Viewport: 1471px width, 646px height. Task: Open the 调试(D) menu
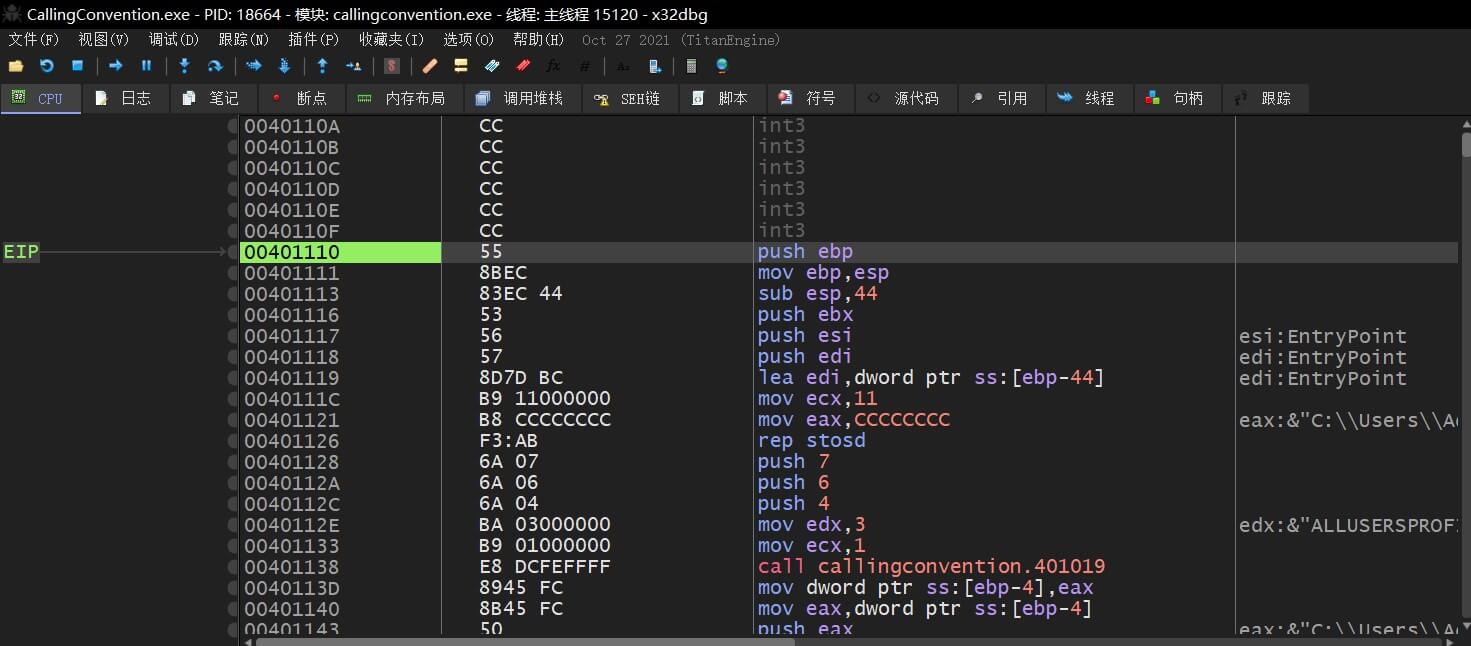pos(174,40)
